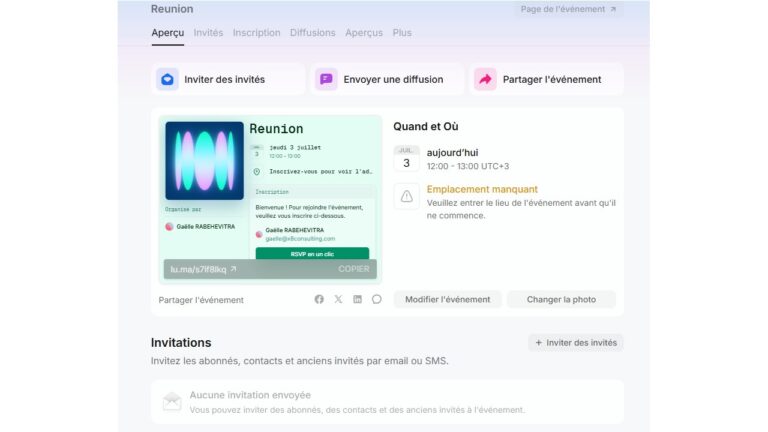Click the warning triangle location icon

pos(407,196)
